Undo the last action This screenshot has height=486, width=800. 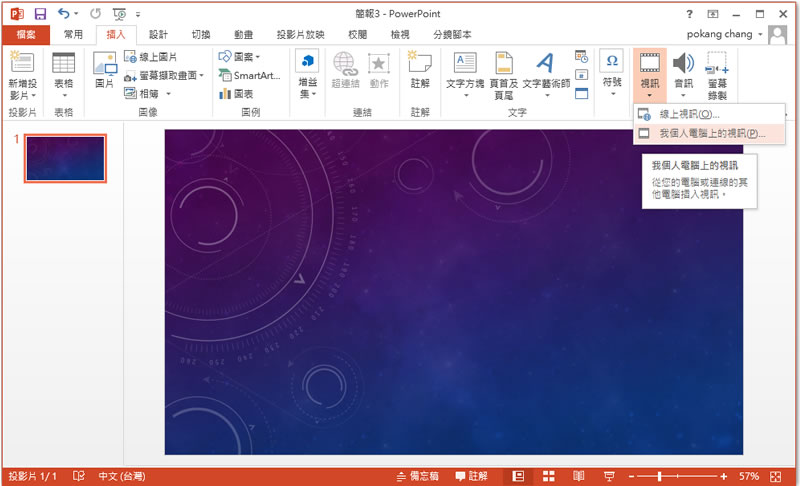(63, 14)
